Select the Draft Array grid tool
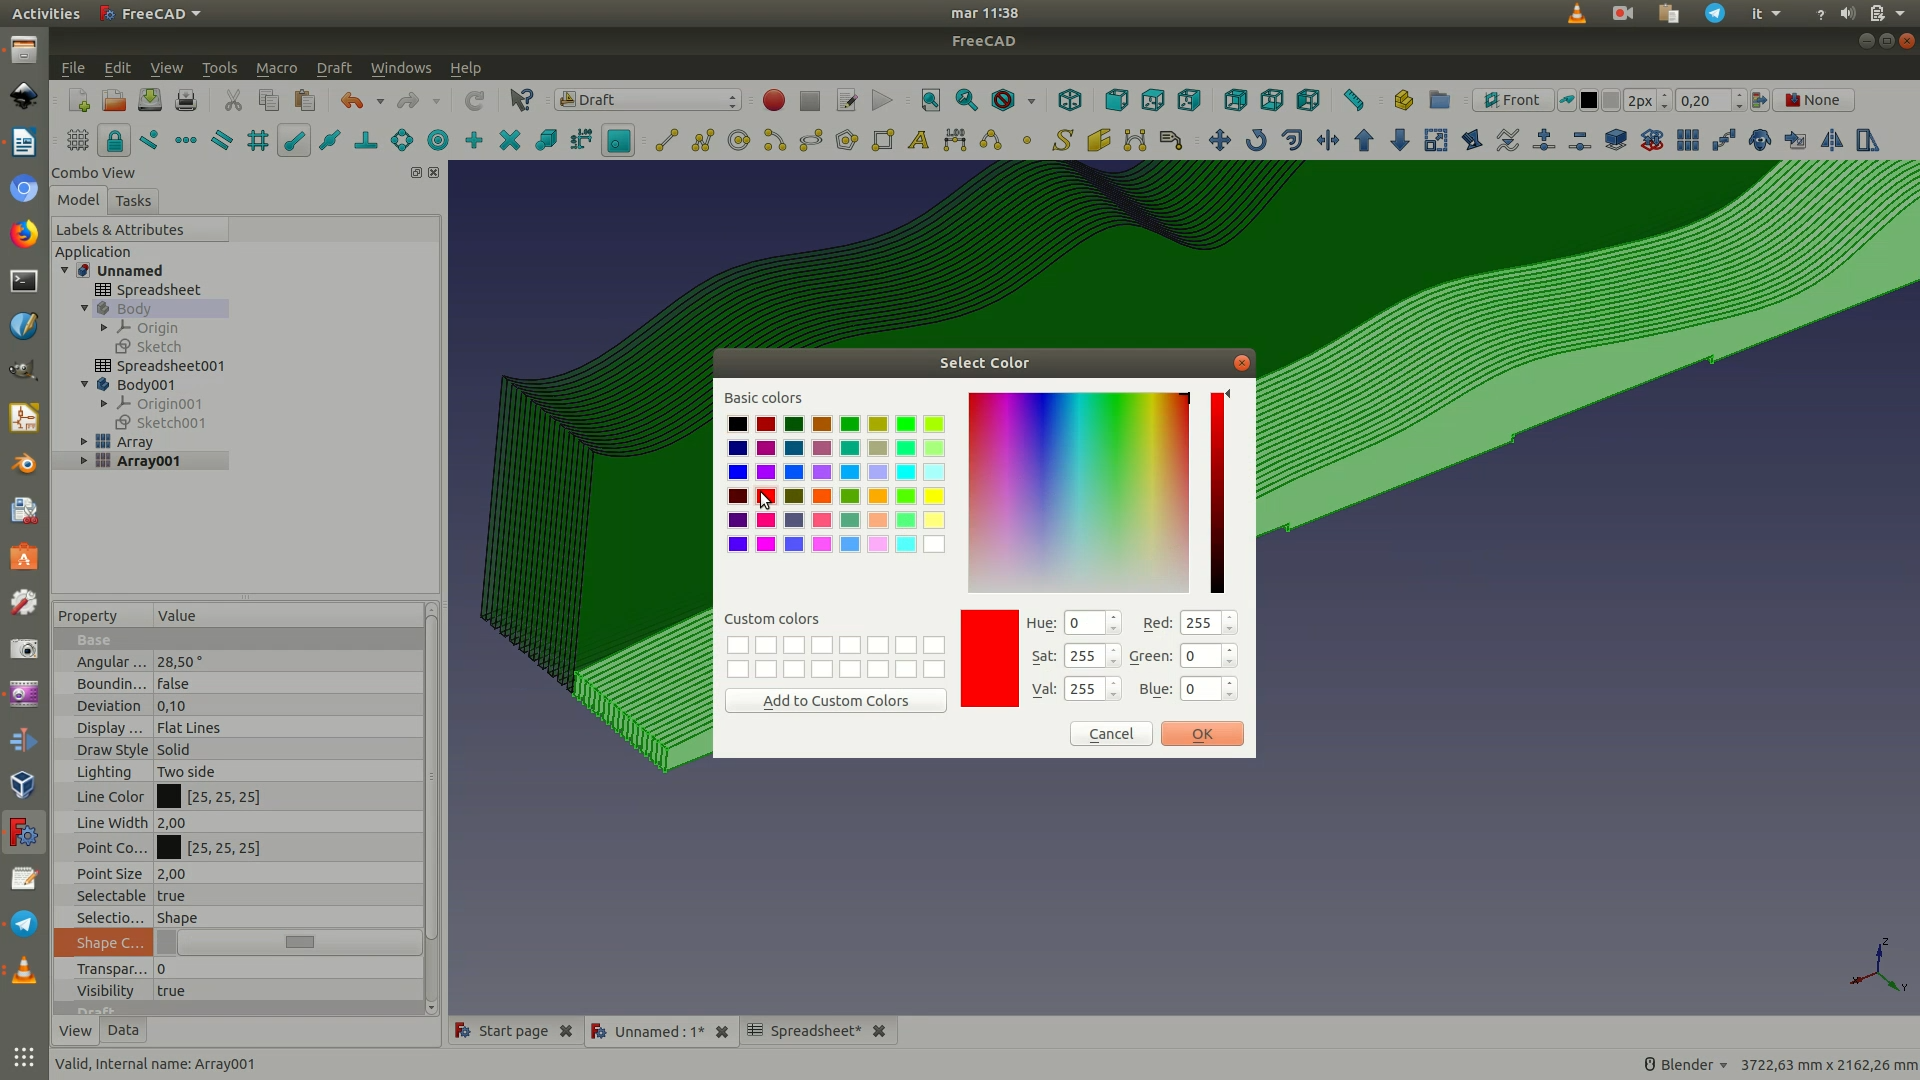 point(1688,141)
